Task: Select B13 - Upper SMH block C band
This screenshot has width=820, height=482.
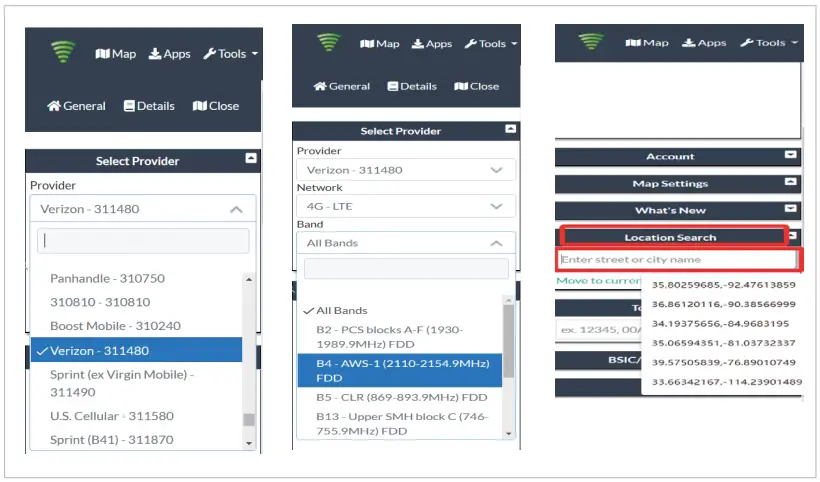Action: click(x=400, y=424)
